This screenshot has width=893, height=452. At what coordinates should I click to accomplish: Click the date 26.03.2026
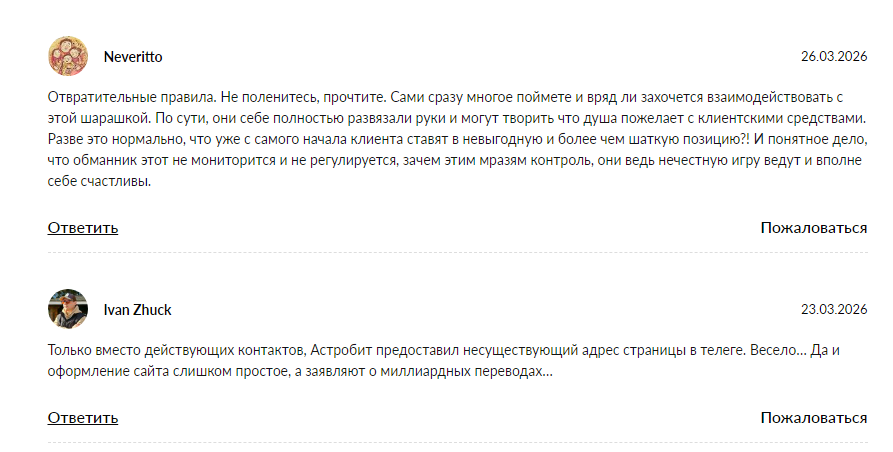point(834,57)
